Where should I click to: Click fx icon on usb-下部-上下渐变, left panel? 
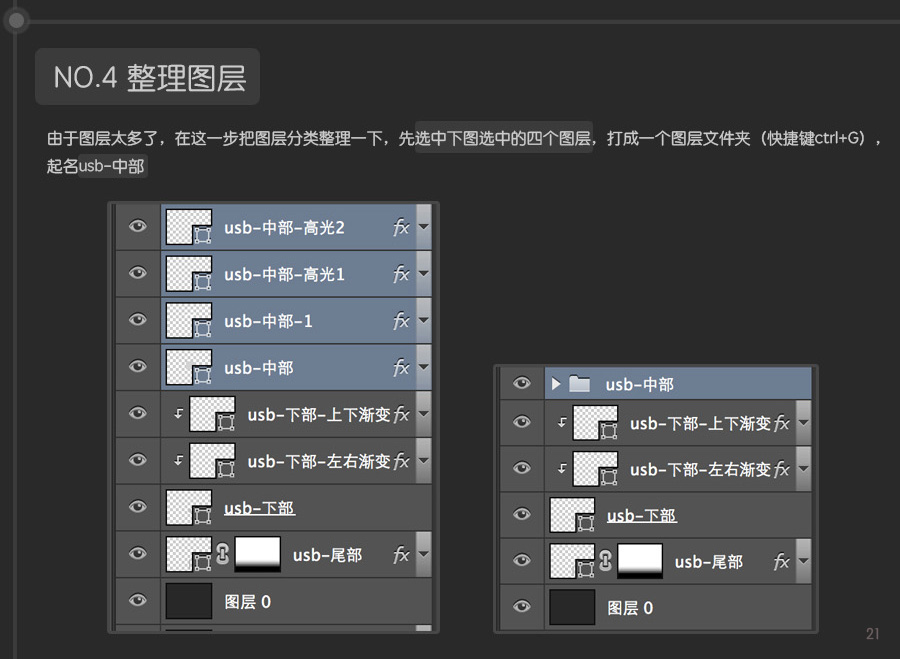pos(401,414)
